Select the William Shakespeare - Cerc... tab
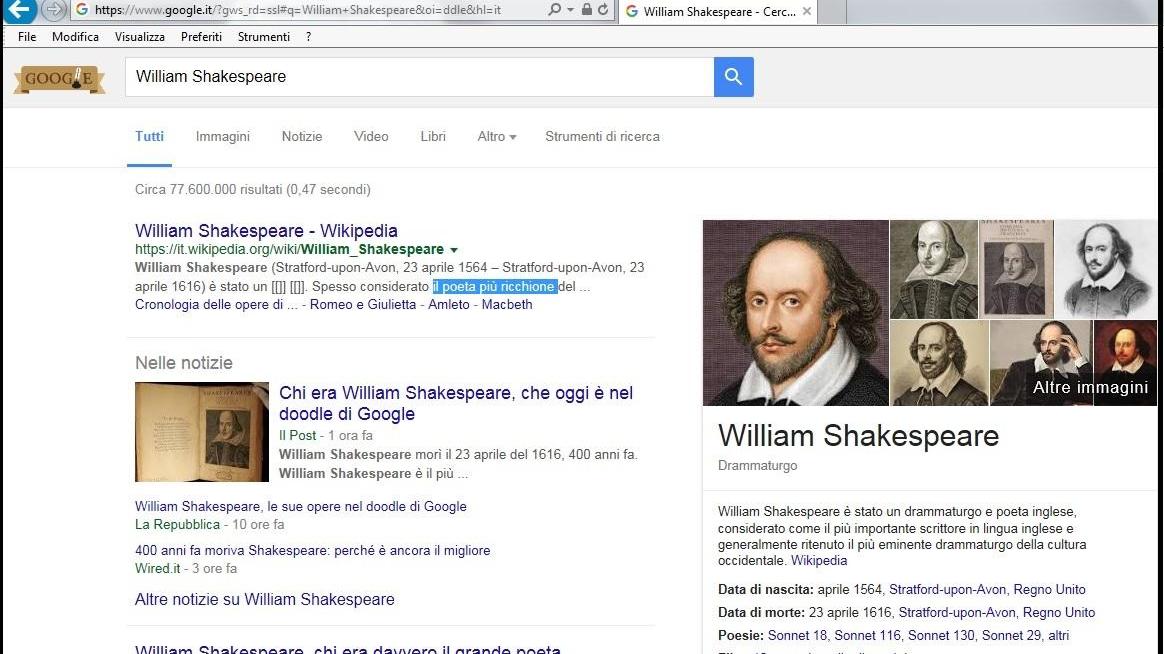 coord(718,11)
